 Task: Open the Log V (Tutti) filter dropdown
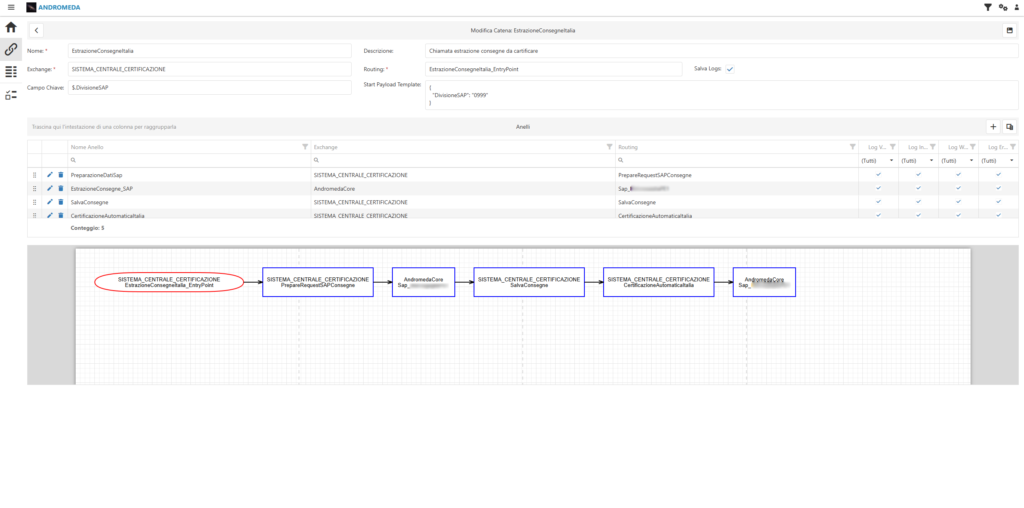[878, 161]
